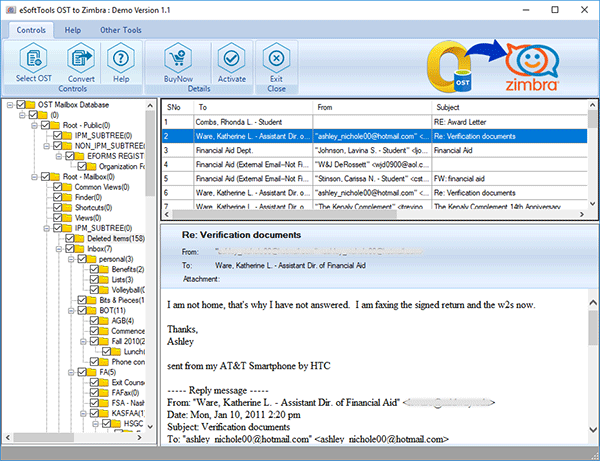The height and width of the screenshot is (461, 600).
Task: Switch to the Other Tools tab
Action: point(121,30)
